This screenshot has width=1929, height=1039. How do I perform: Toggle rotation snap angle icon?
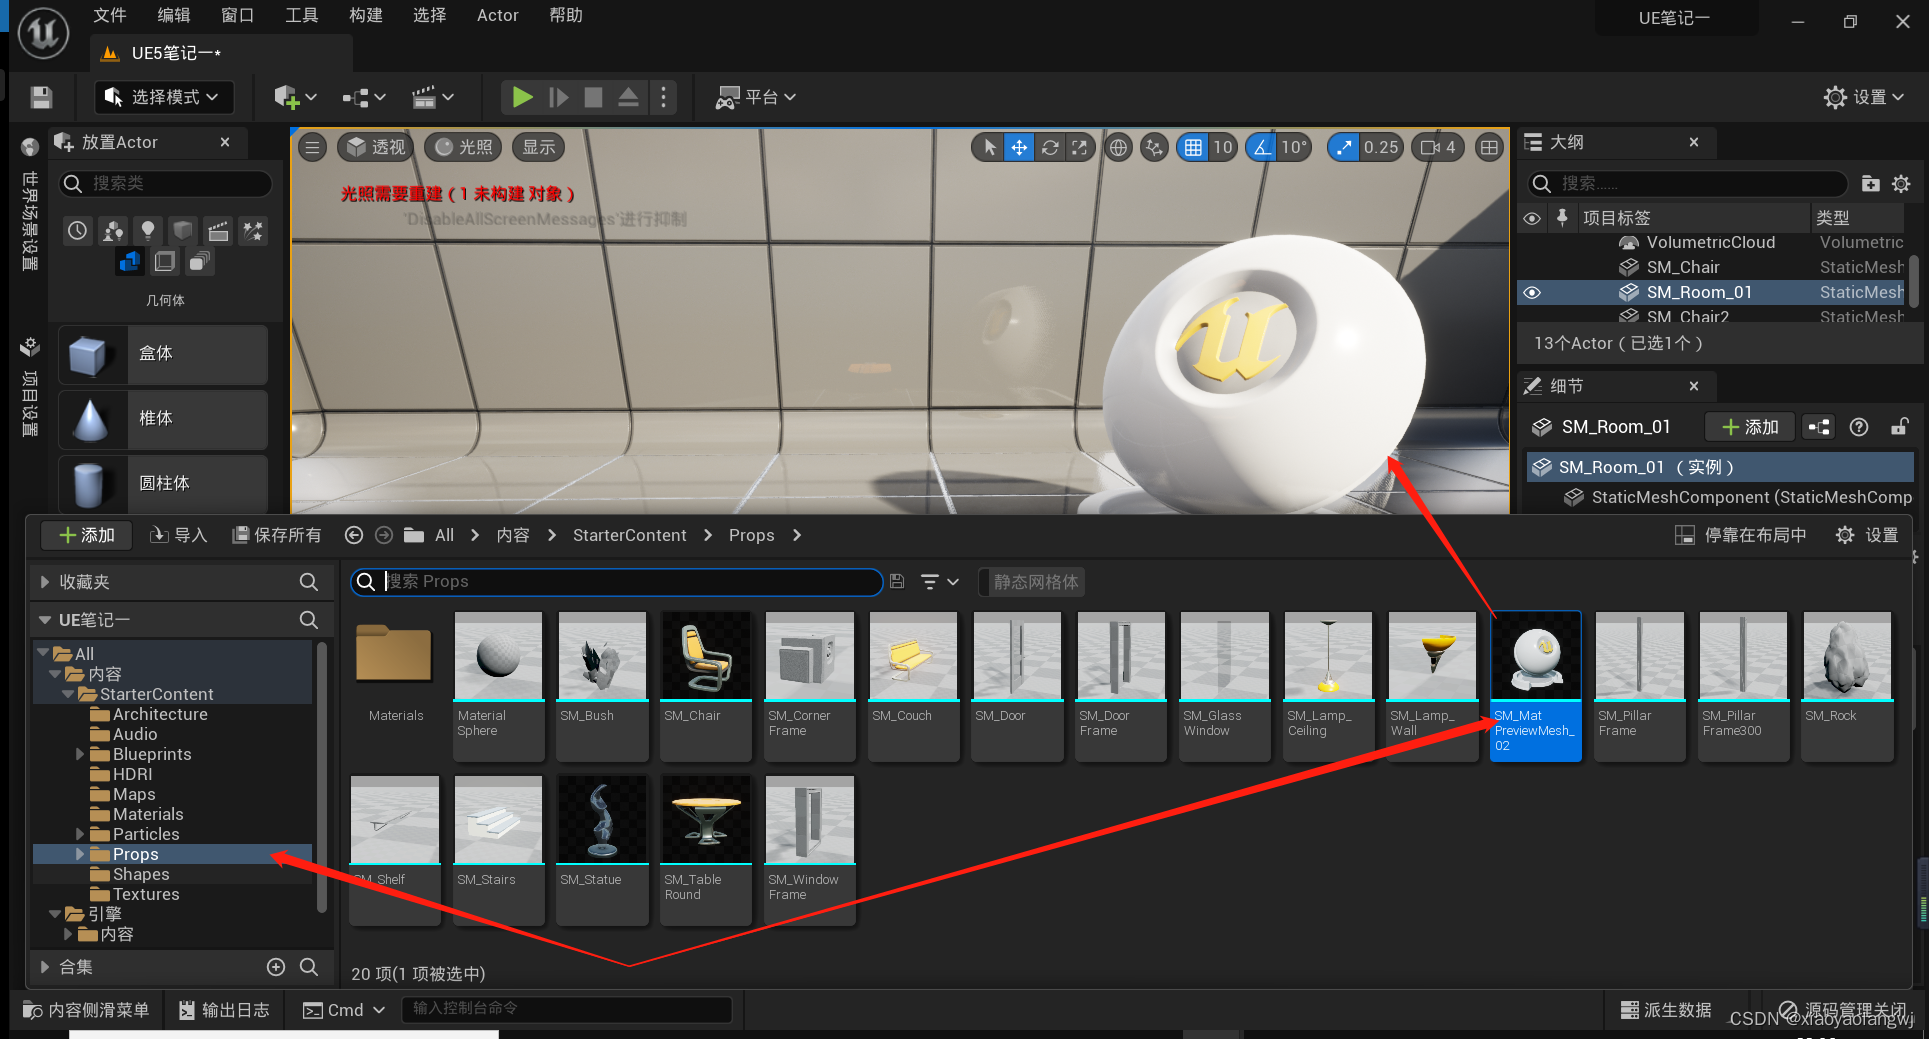pos(1262,148)
